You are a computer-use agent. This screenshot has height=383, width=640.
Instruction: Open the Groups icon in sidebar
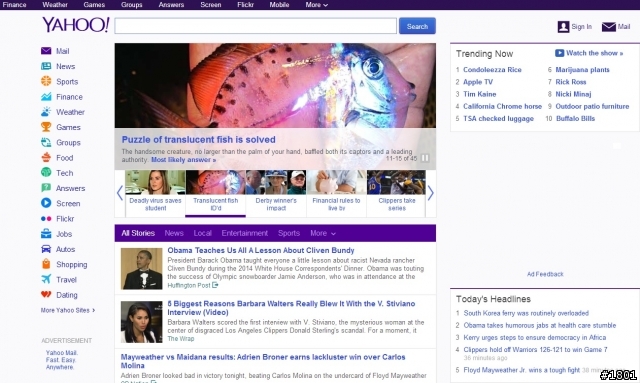coord(46,143)
